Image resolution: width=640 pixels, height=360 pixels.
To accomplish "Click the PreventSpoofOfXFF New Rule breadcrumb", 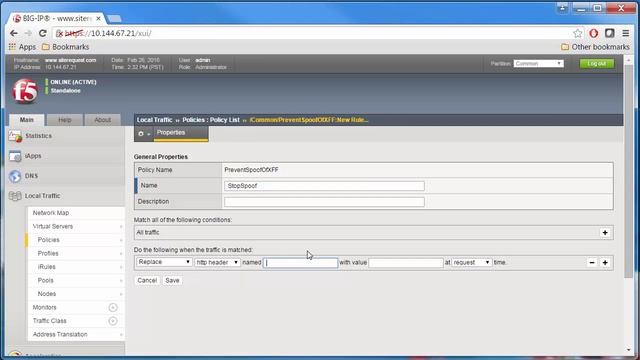I will (x=309, y=120).
